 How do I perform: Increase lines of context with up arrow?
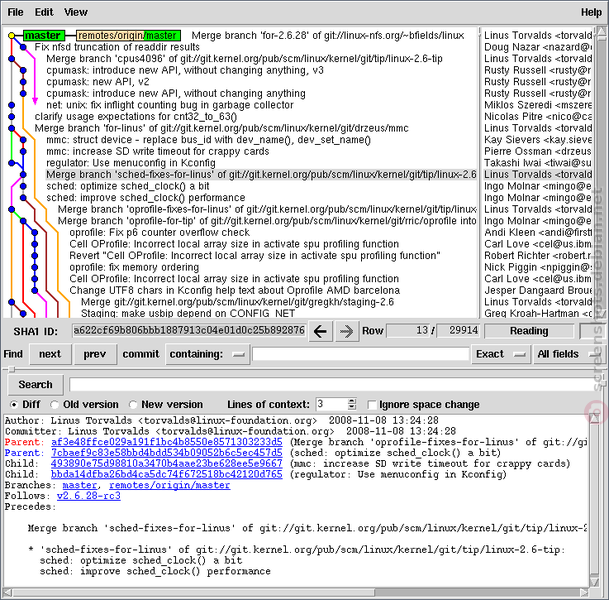click(x=351, y=401)
